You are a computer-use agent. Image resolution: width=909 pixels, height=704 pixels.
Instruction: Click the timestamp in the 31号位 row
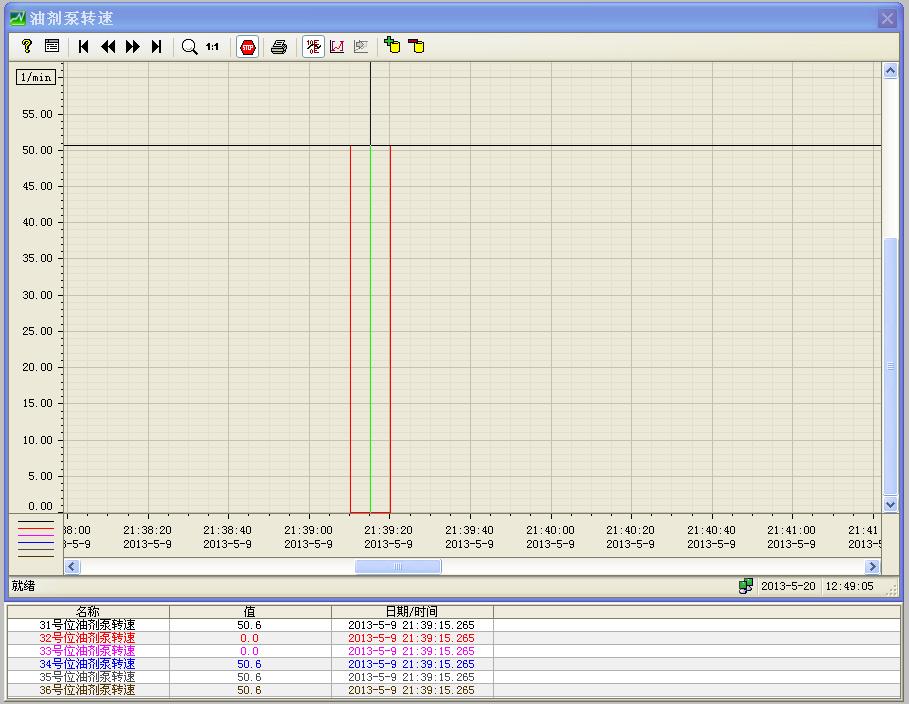[411, 625]
